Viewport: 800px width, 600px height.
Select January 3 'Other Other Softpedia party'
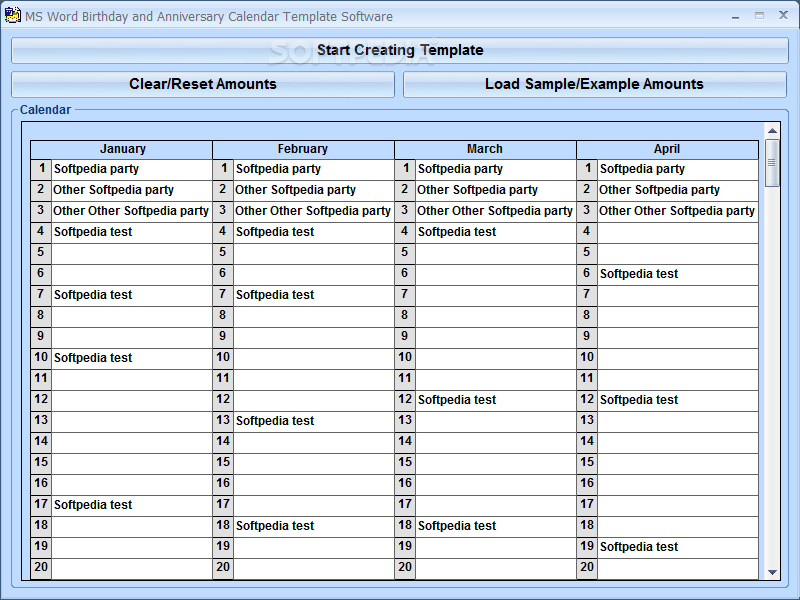(x=132, y=211)
